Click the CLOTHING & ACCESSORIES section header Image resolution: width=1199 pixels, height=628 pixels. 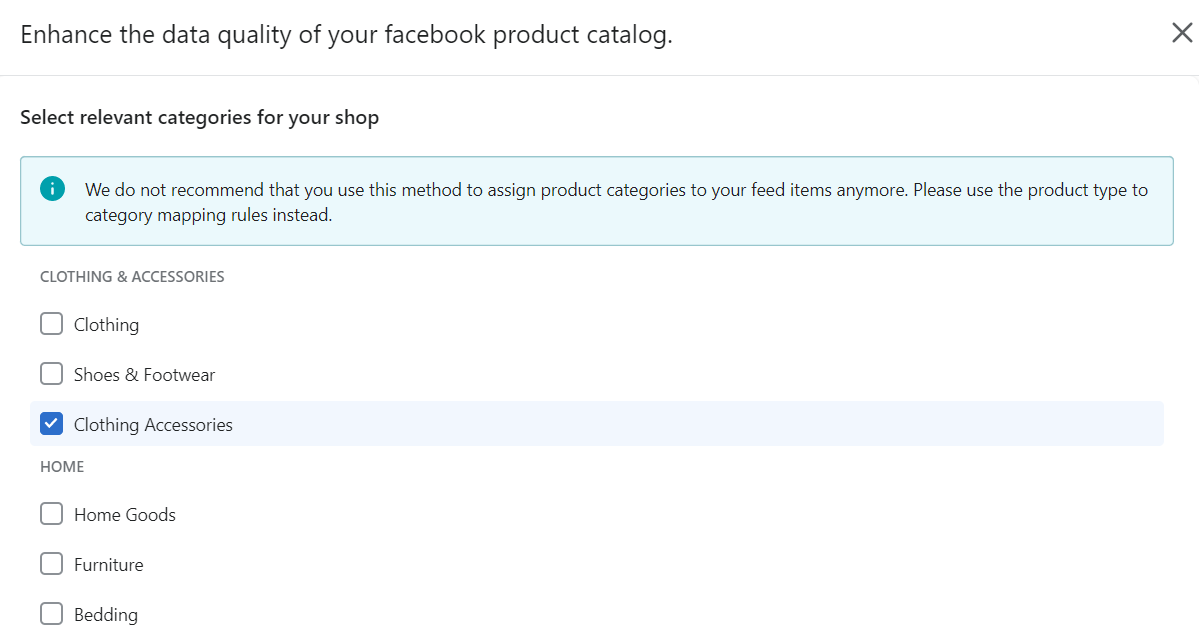(x=132, y=277)
